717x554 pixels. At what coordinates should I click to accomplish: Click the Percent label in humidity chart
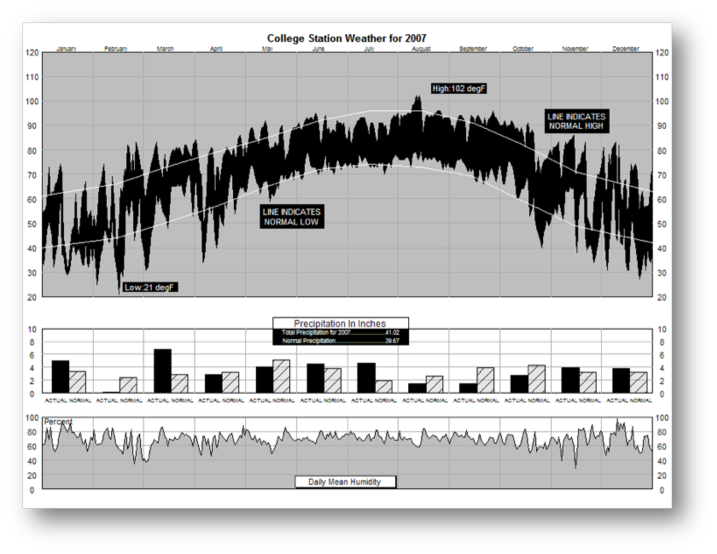pyautogui.click(x=58, y=422)
